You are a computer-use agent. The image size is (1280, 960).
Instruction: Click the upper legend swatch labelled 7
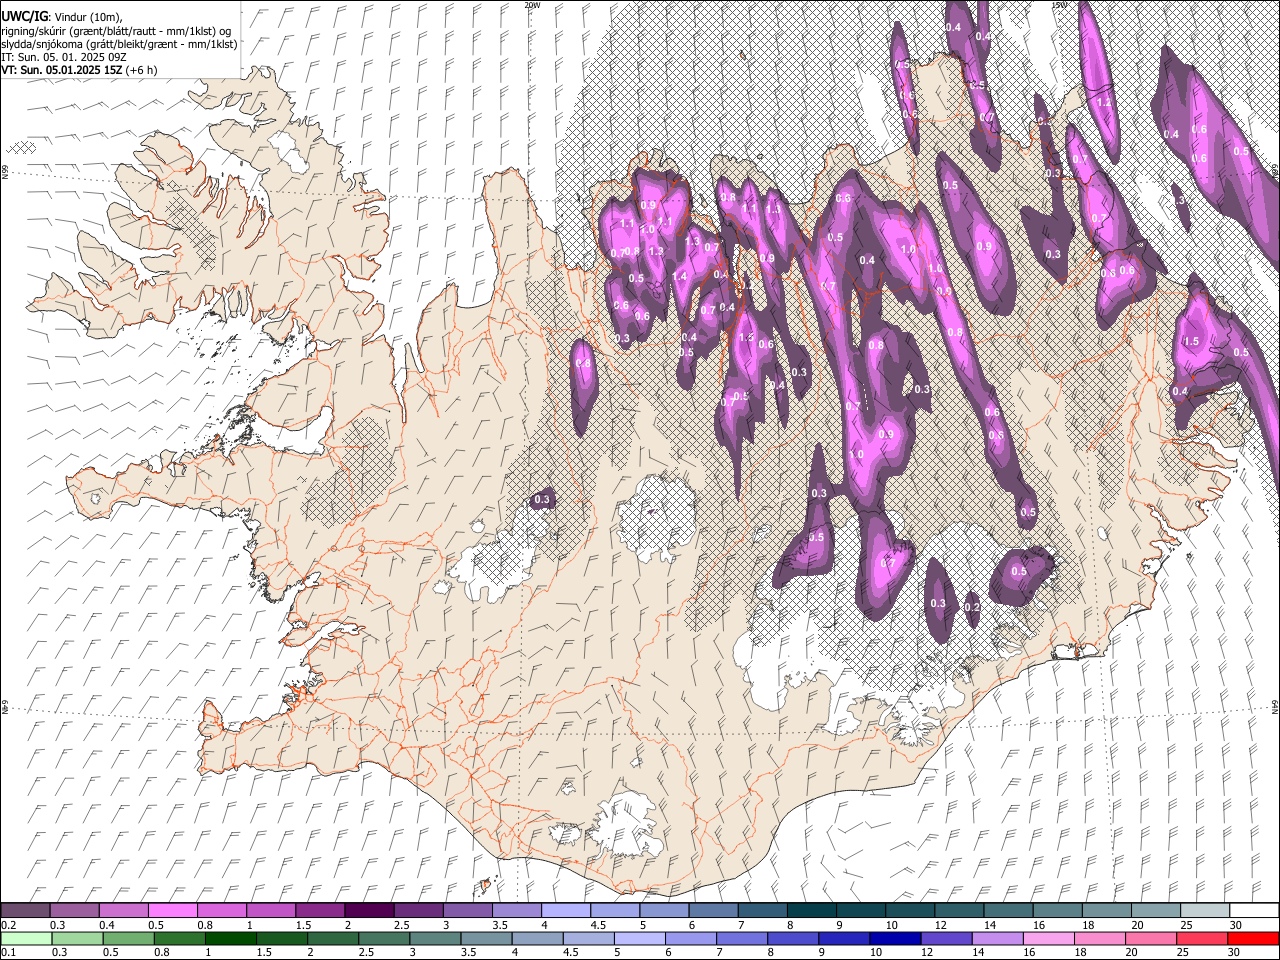coord(762,910)
